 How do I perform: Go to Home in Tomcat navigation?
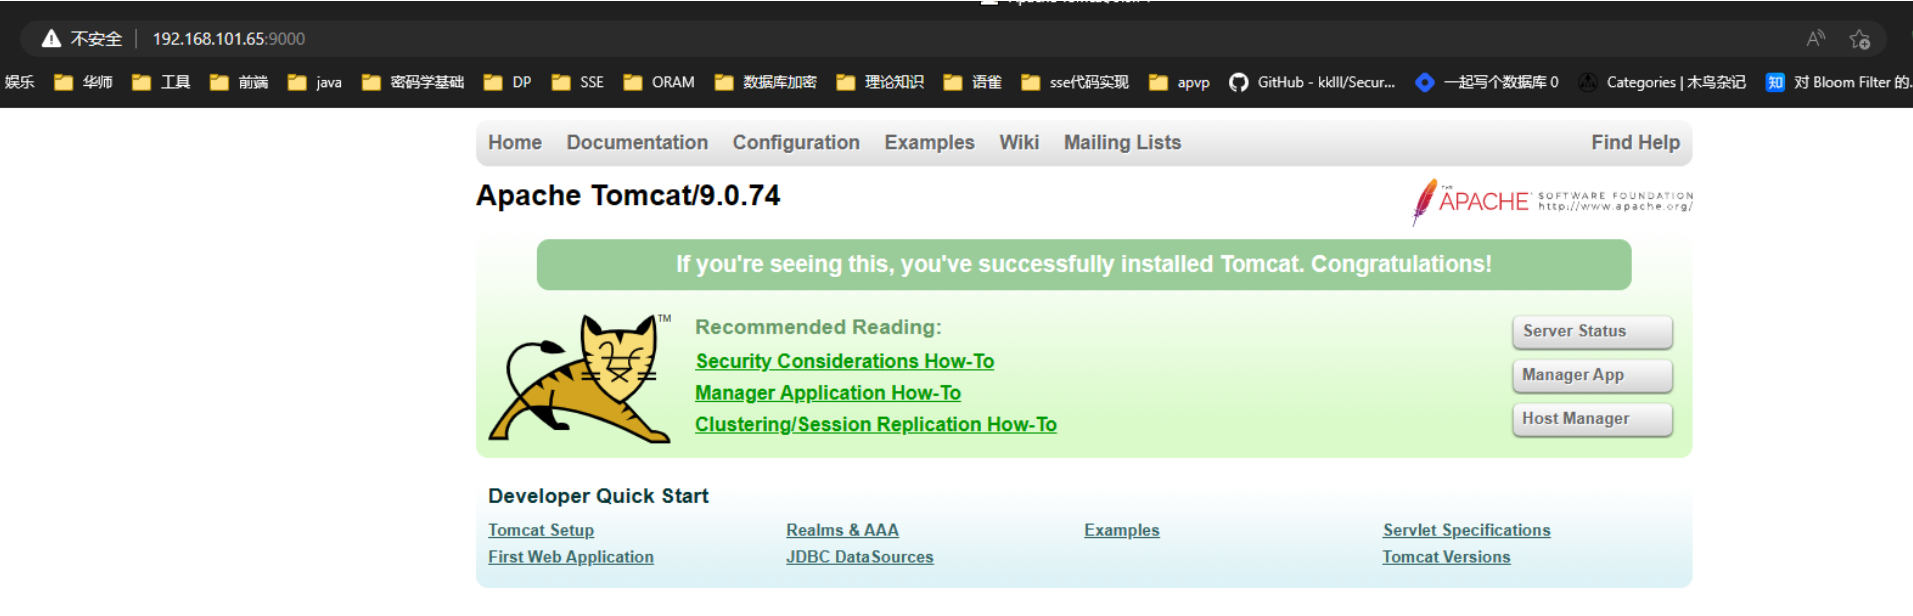[515, 143]
